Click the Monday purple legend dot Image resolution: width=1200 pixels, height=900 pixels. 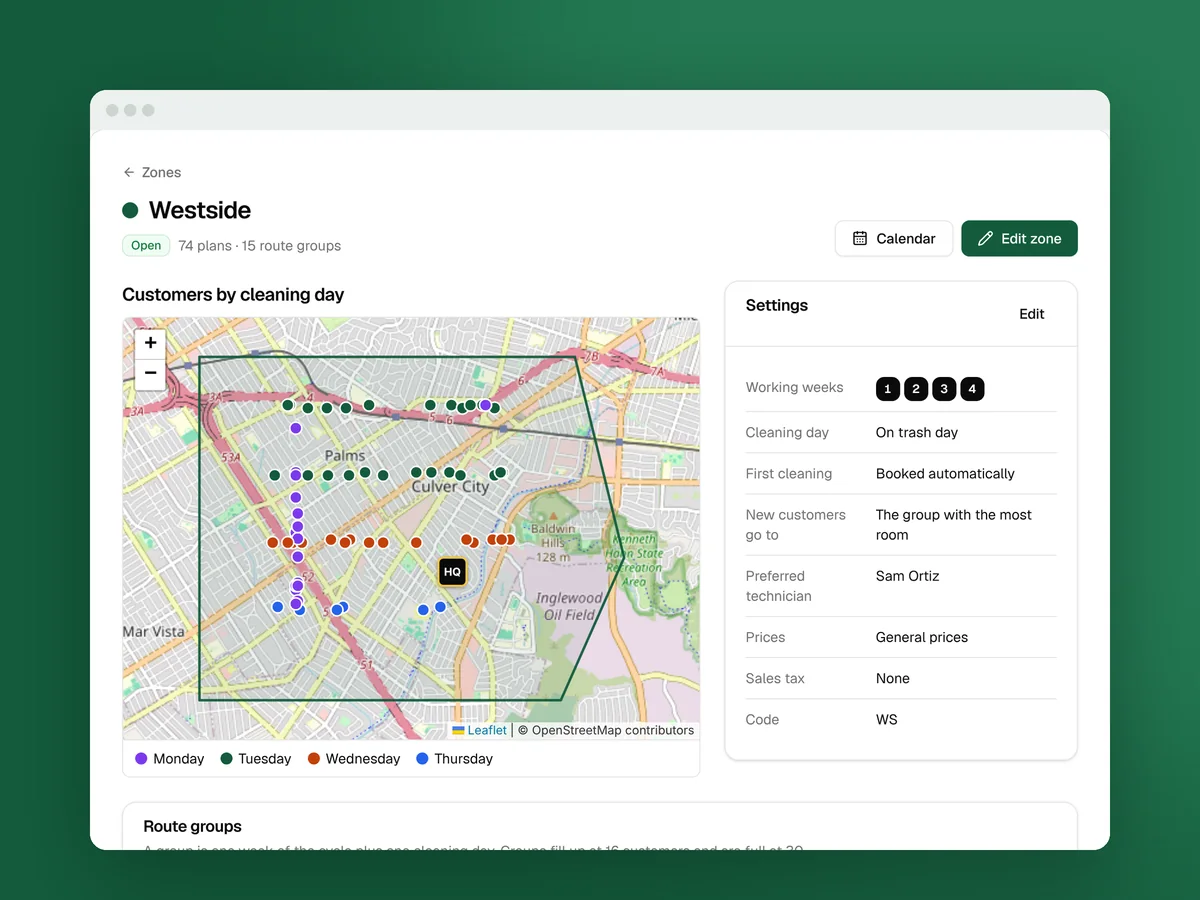(x=141, y=759)
